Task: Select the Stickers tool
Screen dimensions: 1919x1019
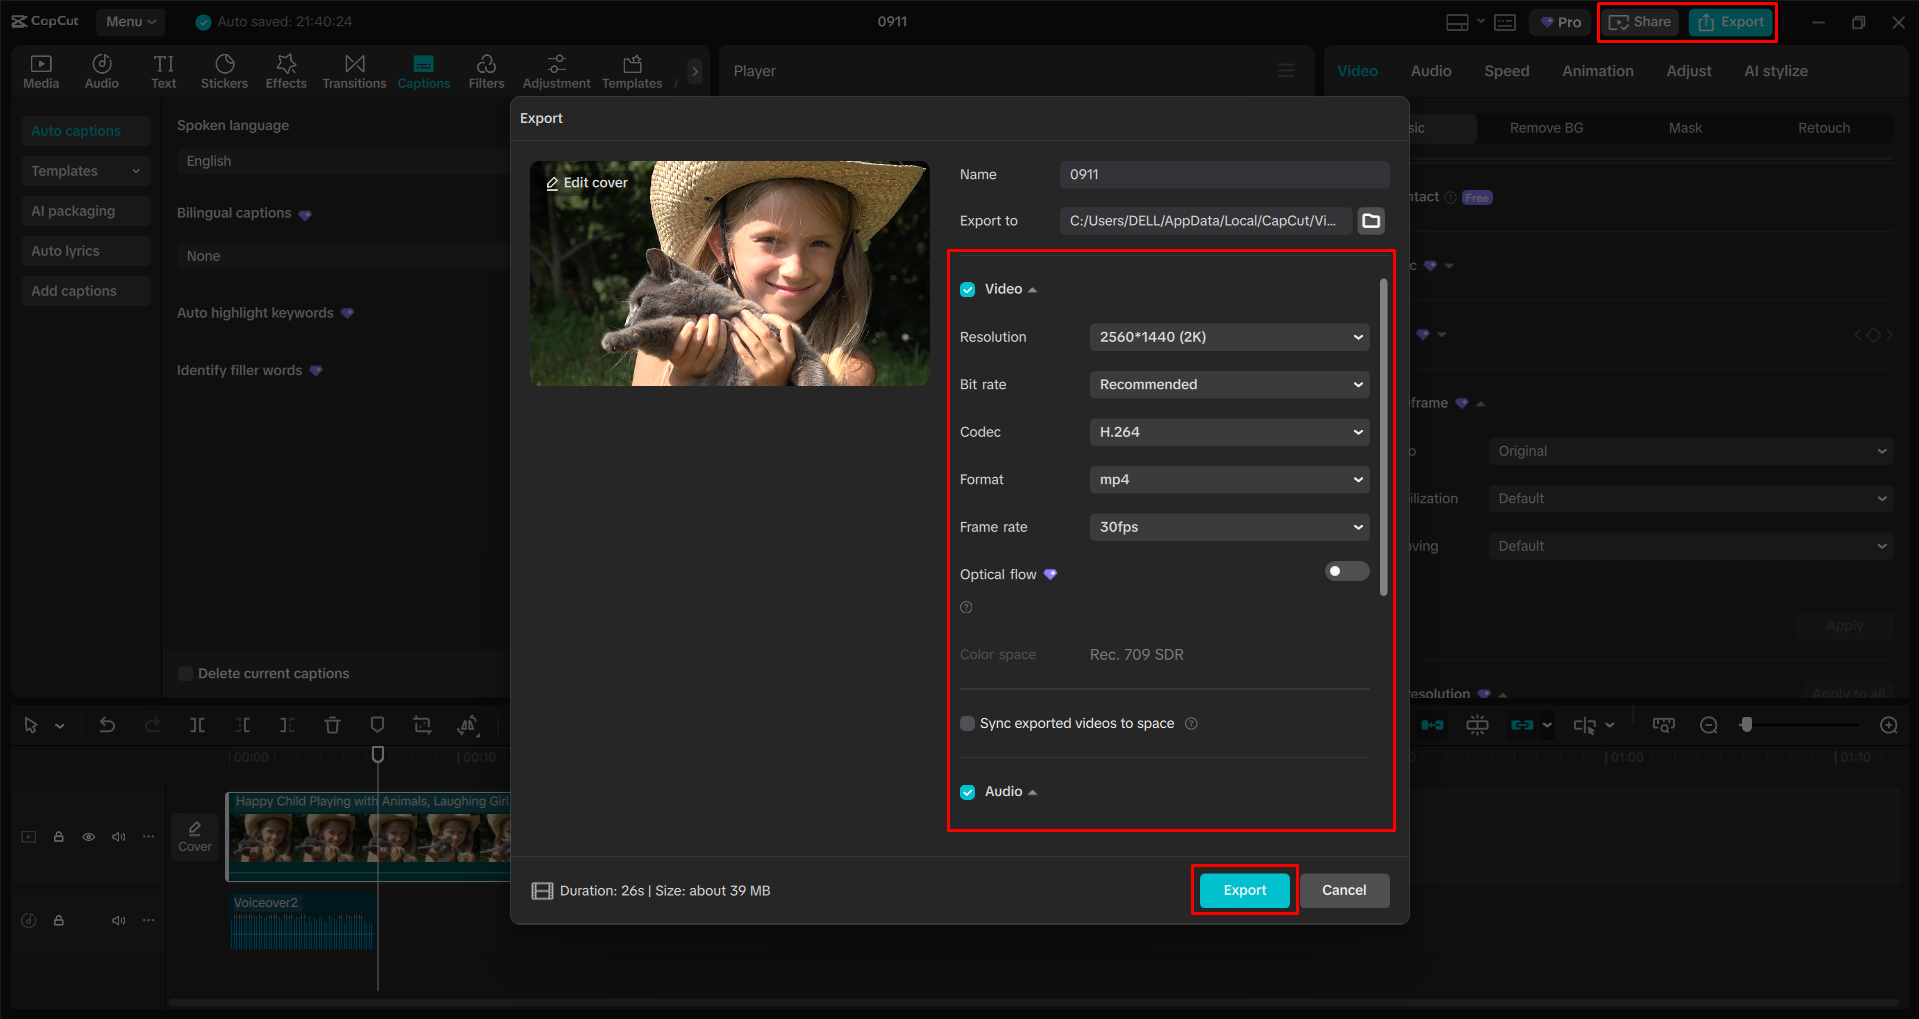Action: coord(224,70)
